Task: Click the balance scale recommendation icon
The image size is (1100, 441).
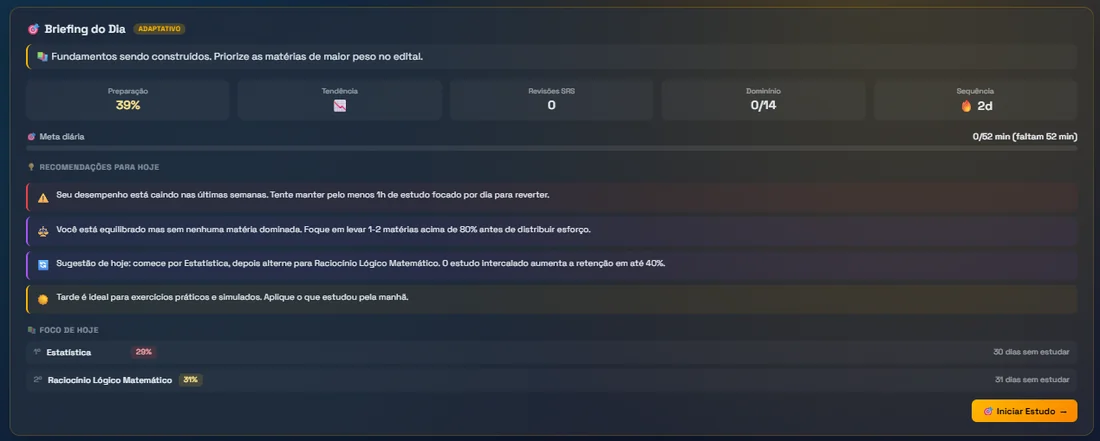Action: 43,231
